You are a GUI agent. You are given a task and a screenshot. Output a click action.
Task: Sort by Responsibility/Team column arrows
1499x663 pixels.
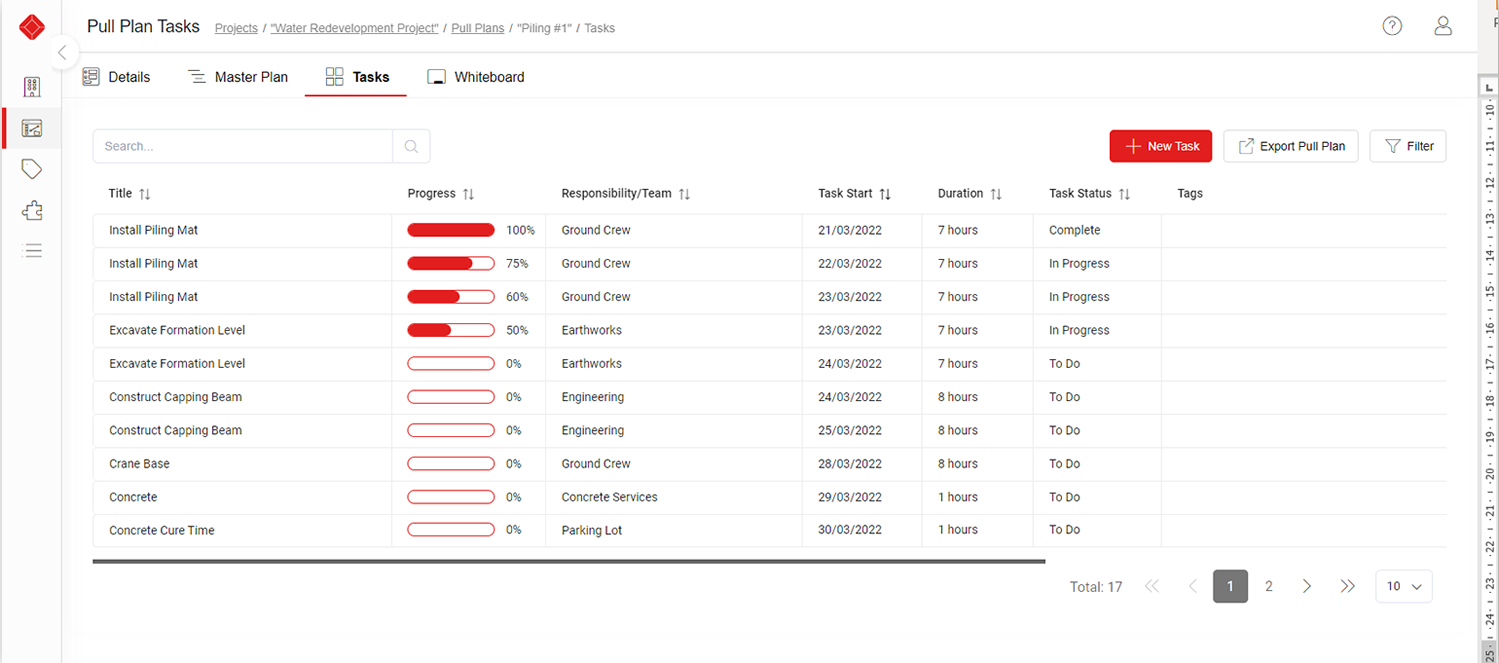pyautogui.click(x=684, y=194)
